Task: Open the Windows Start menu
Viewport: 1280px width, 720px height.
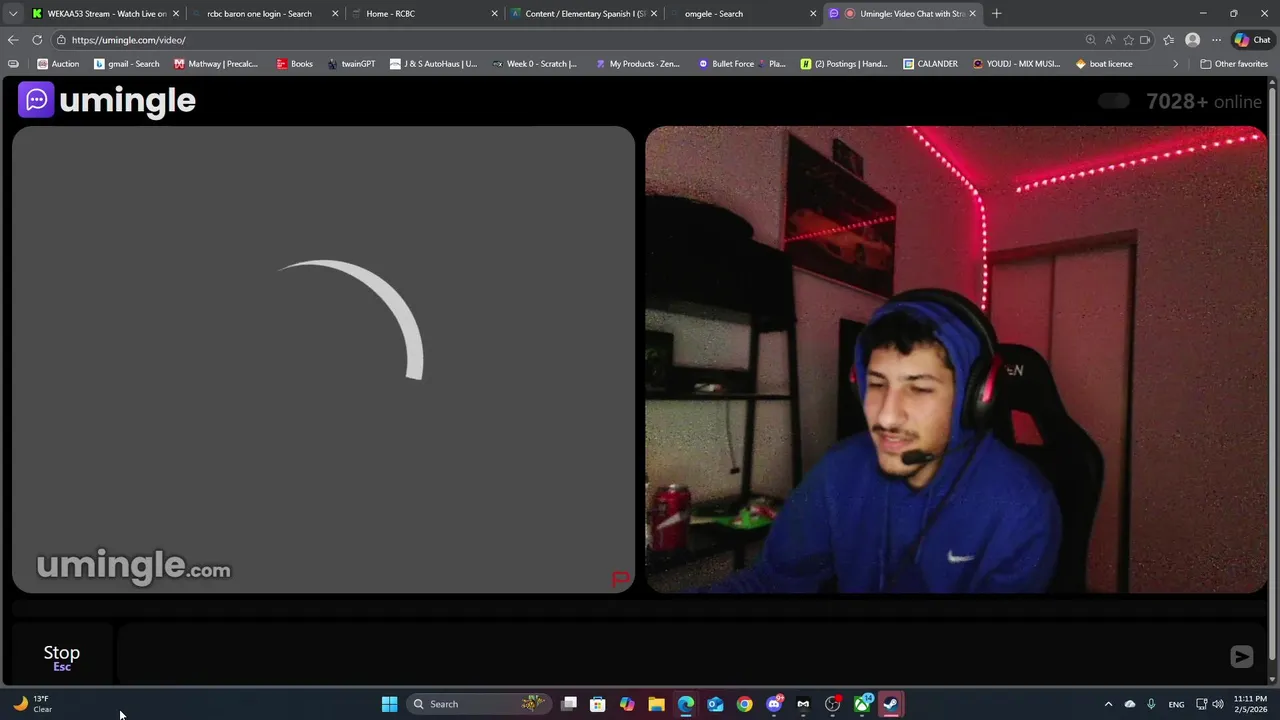Action: 389,704
